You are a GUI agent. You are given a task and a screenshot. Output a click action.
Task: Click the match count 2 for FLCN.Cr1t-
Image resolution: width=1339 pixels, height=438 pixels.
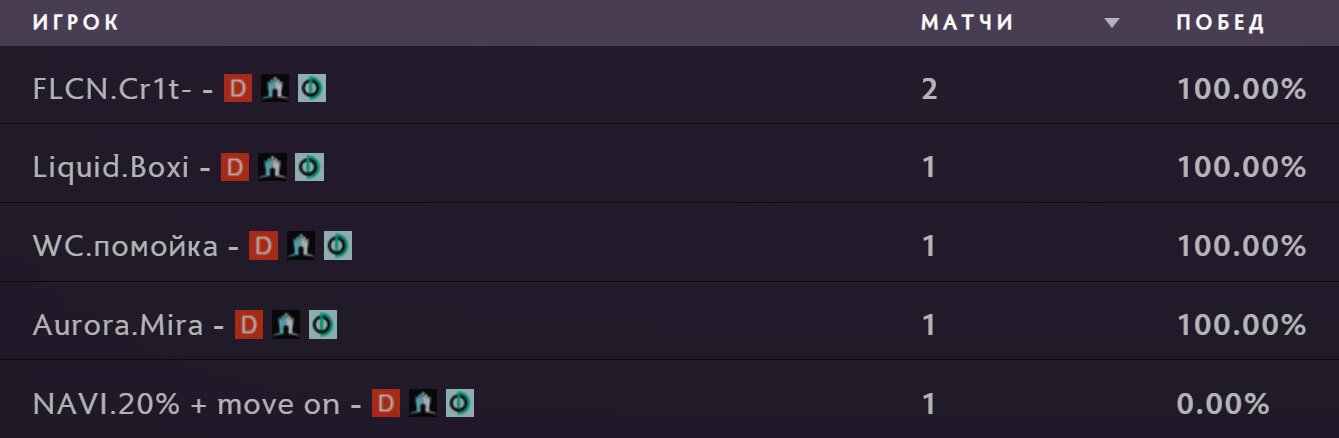(x=930, y=89)
